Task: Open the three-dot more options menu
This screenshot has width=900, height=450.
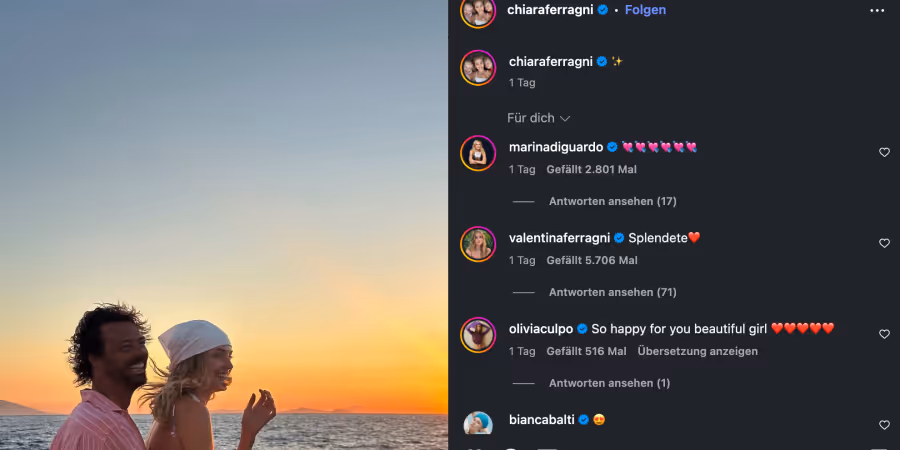Action: click(877, 10)
